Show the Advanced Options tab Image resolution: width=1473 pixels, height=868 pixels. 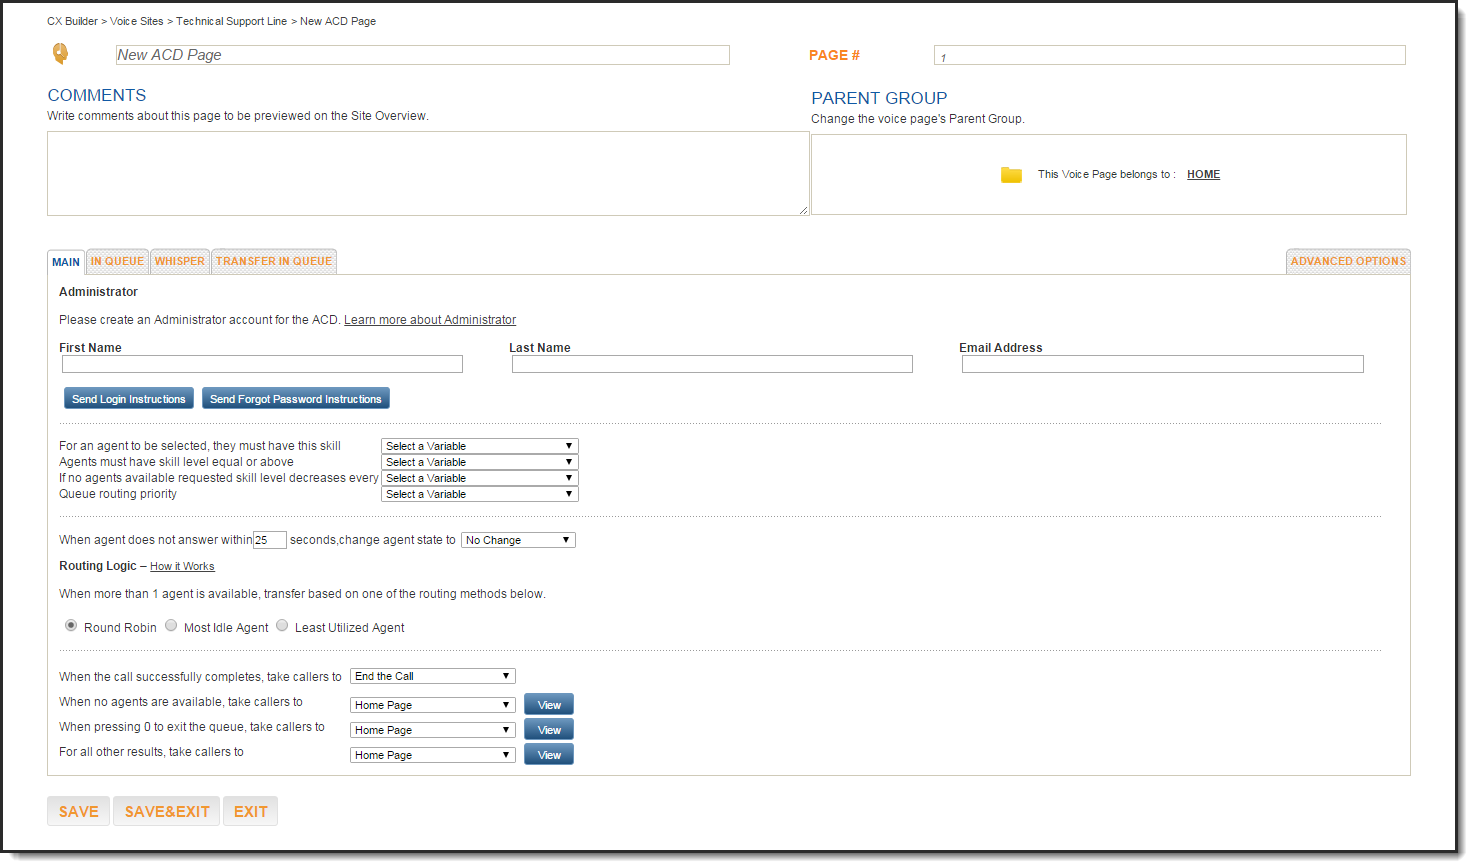coord(1347,262)
